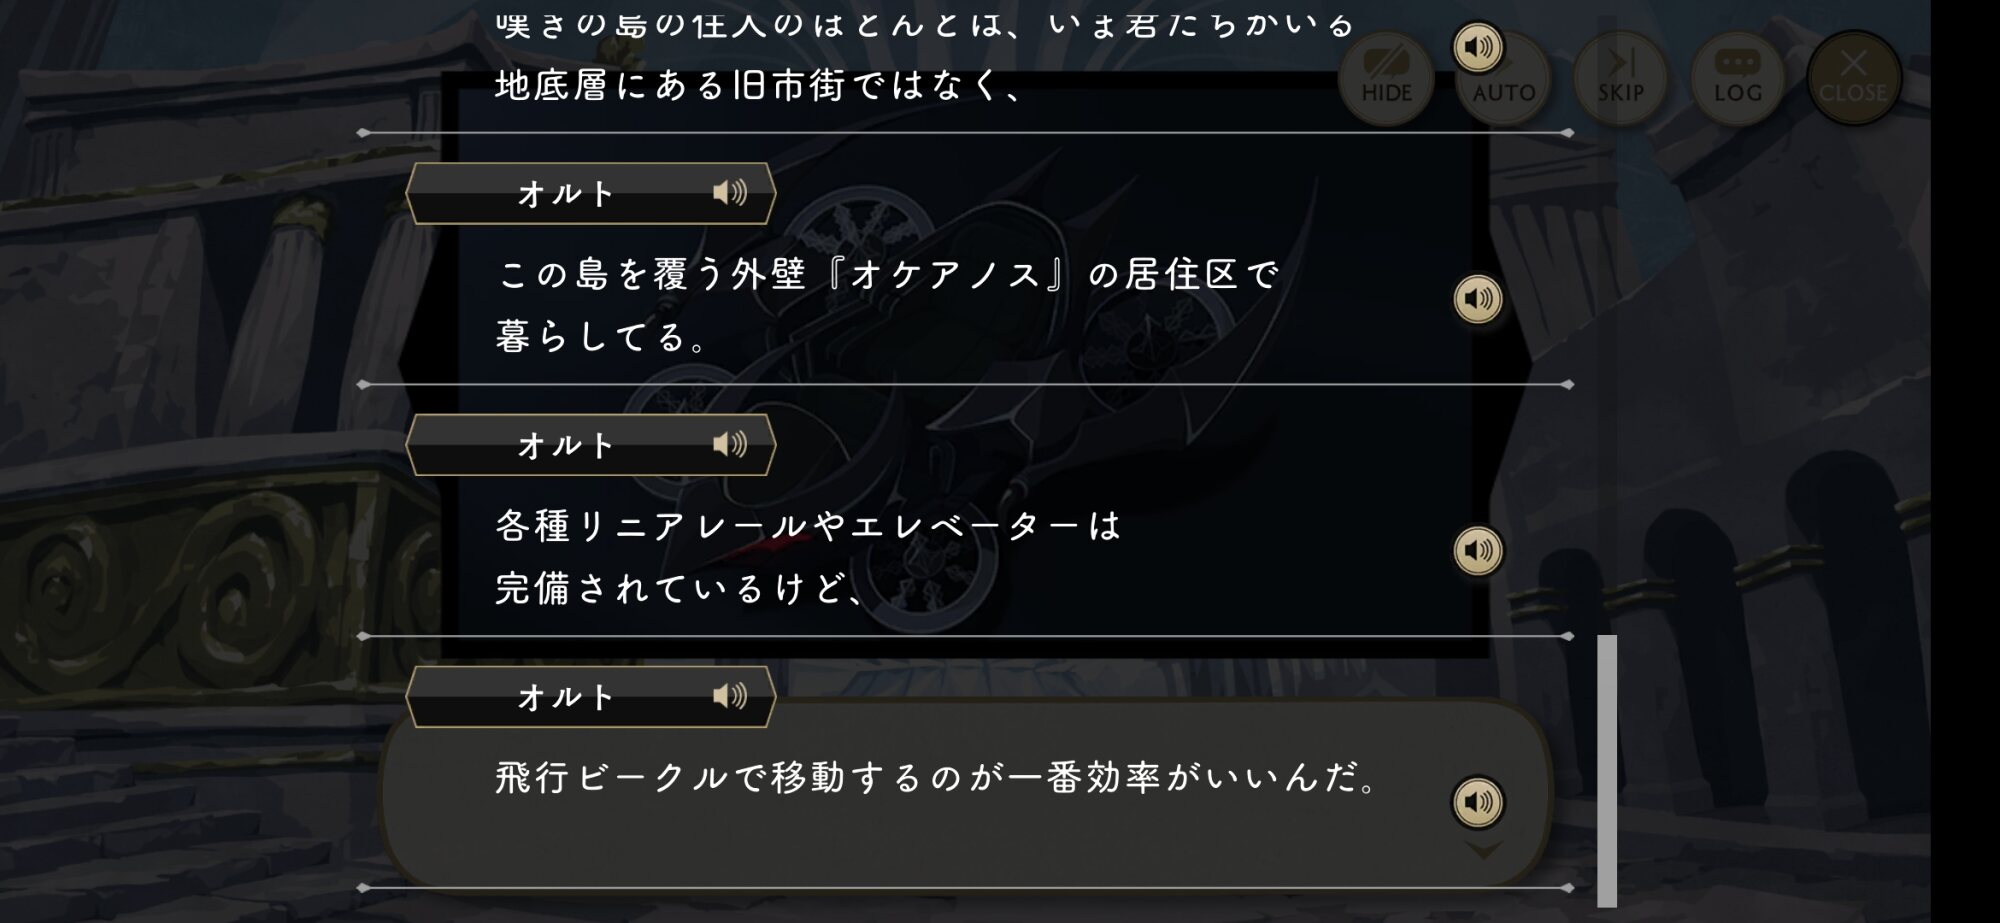Viewport: 2000px width, 923px height.
Task: Play voice for the topmost partially visible line
Action: coord(1477,47)
